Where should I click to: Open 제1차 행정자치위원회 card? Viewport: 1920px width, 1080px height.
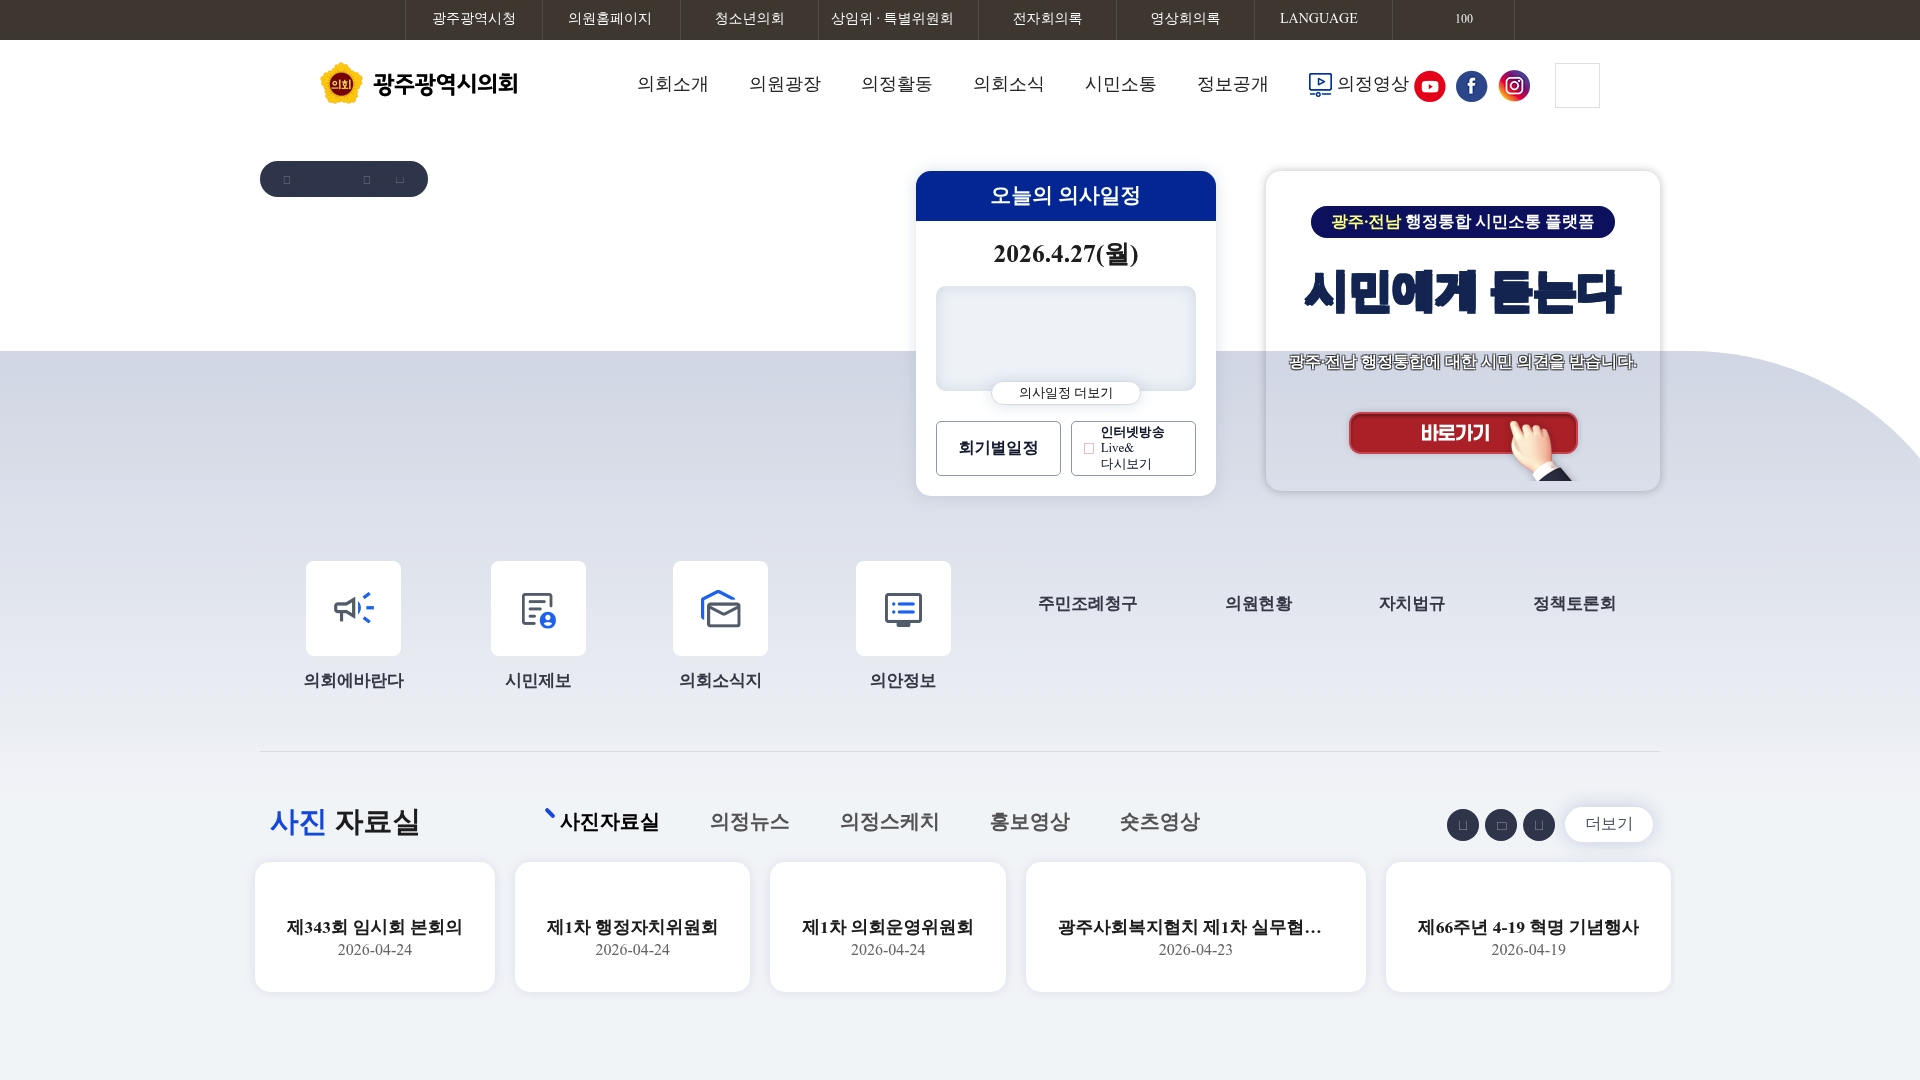click(x=632, y=927)
